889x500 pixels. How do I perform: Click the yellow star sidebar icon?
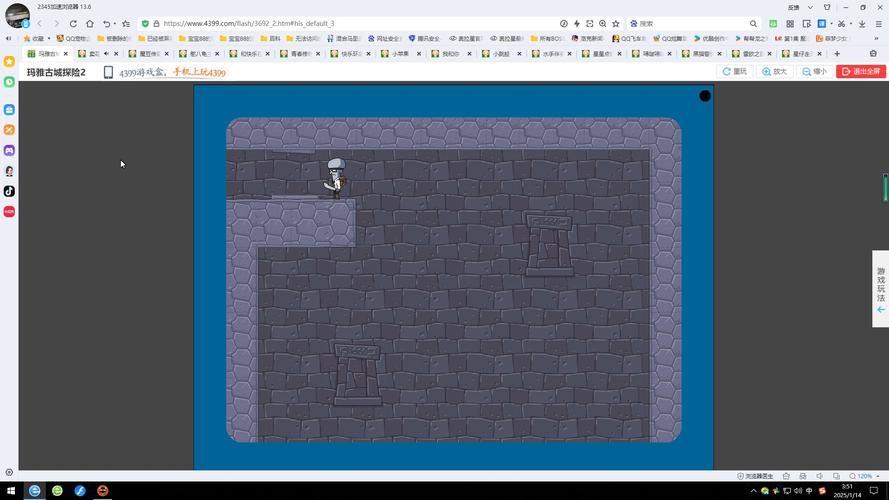[9, 61]
